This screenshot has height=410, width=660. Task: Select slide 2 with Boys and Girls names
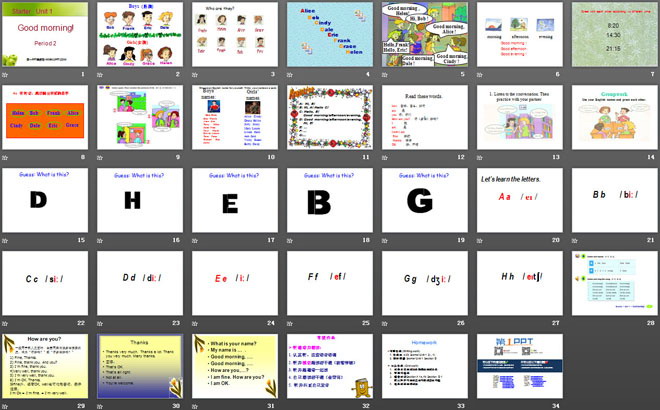point(140,35)
